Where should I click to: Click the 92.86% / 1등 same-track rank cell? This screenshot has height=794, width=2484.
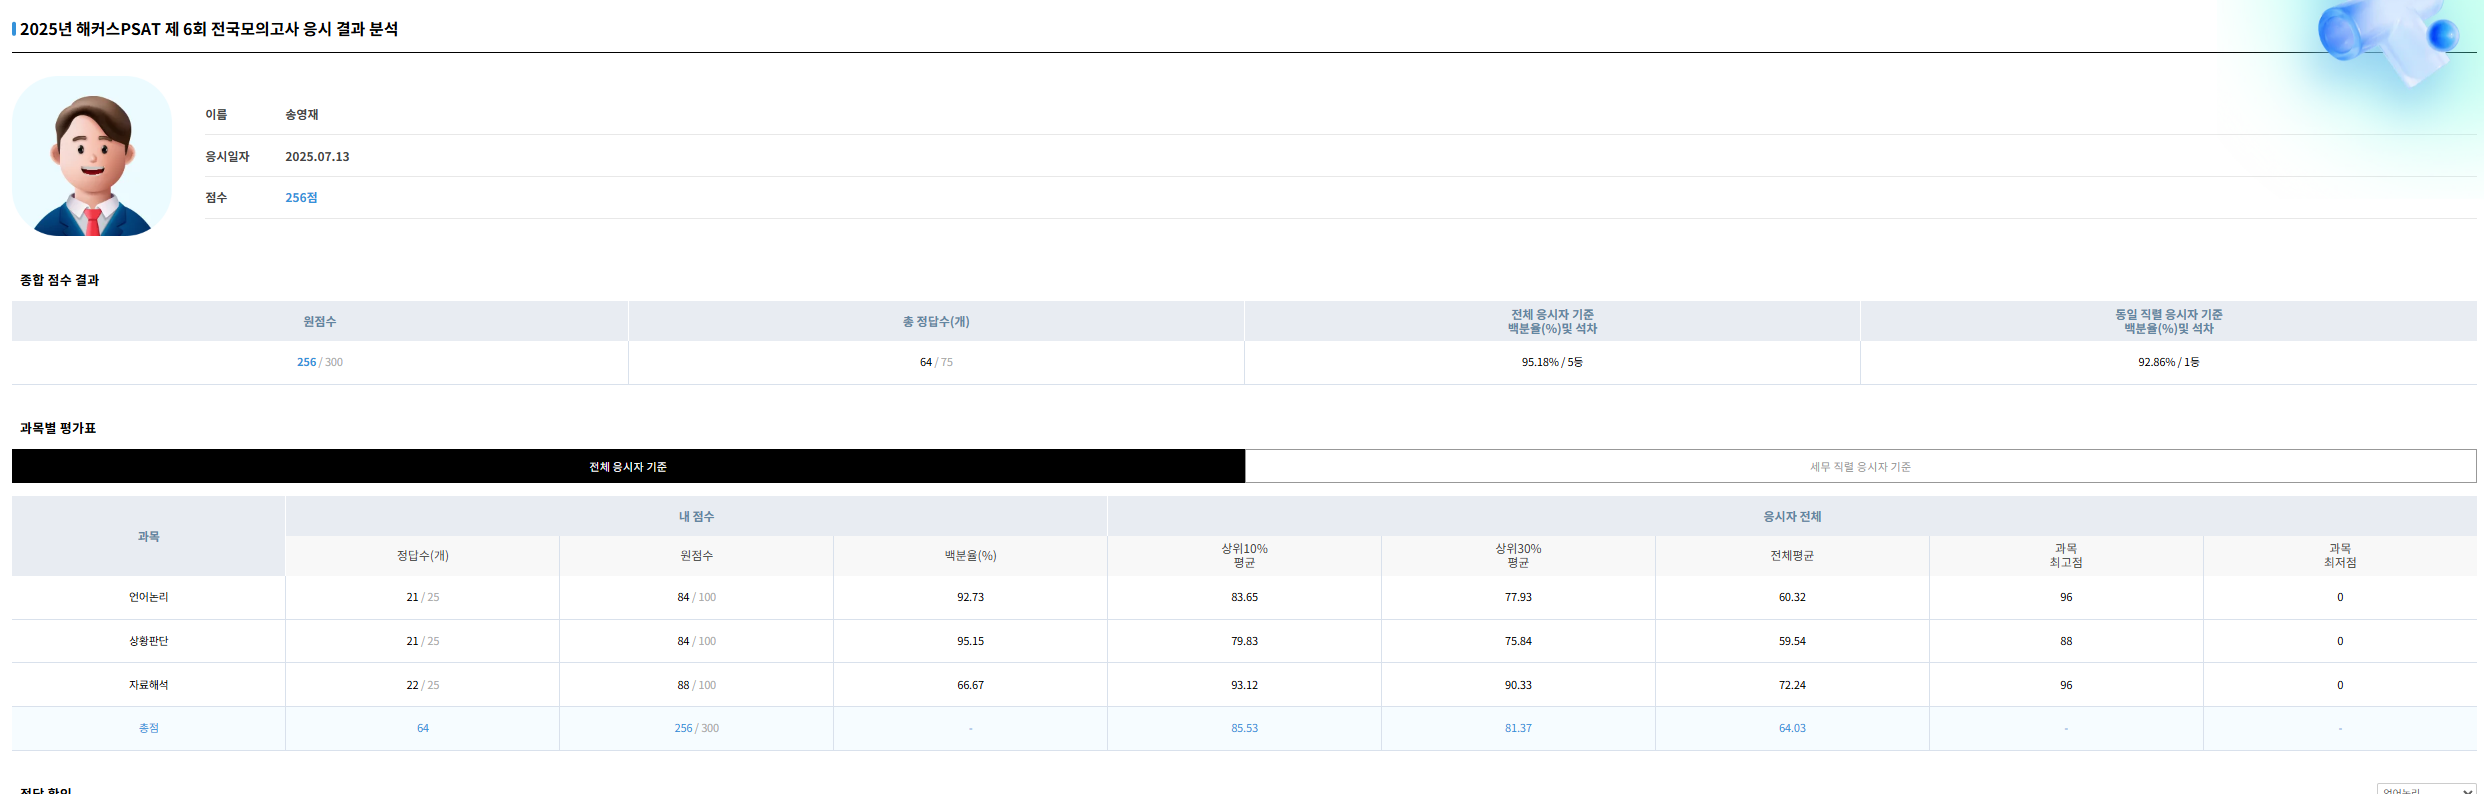pyautogui.click(x=2169, y=362)
